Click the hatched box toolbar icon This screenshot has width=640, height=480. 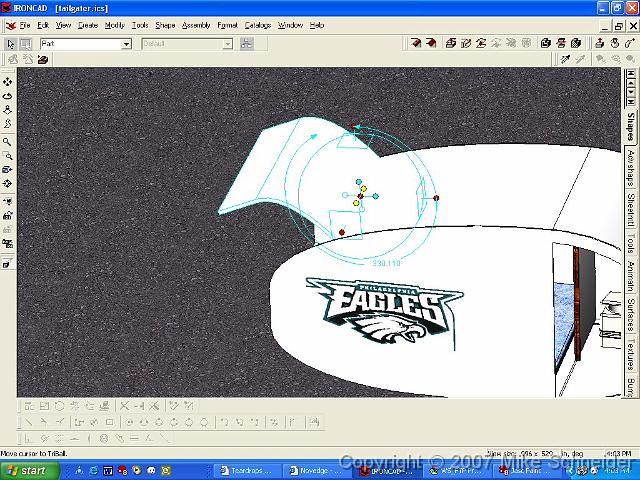click(x=576, y=43)
